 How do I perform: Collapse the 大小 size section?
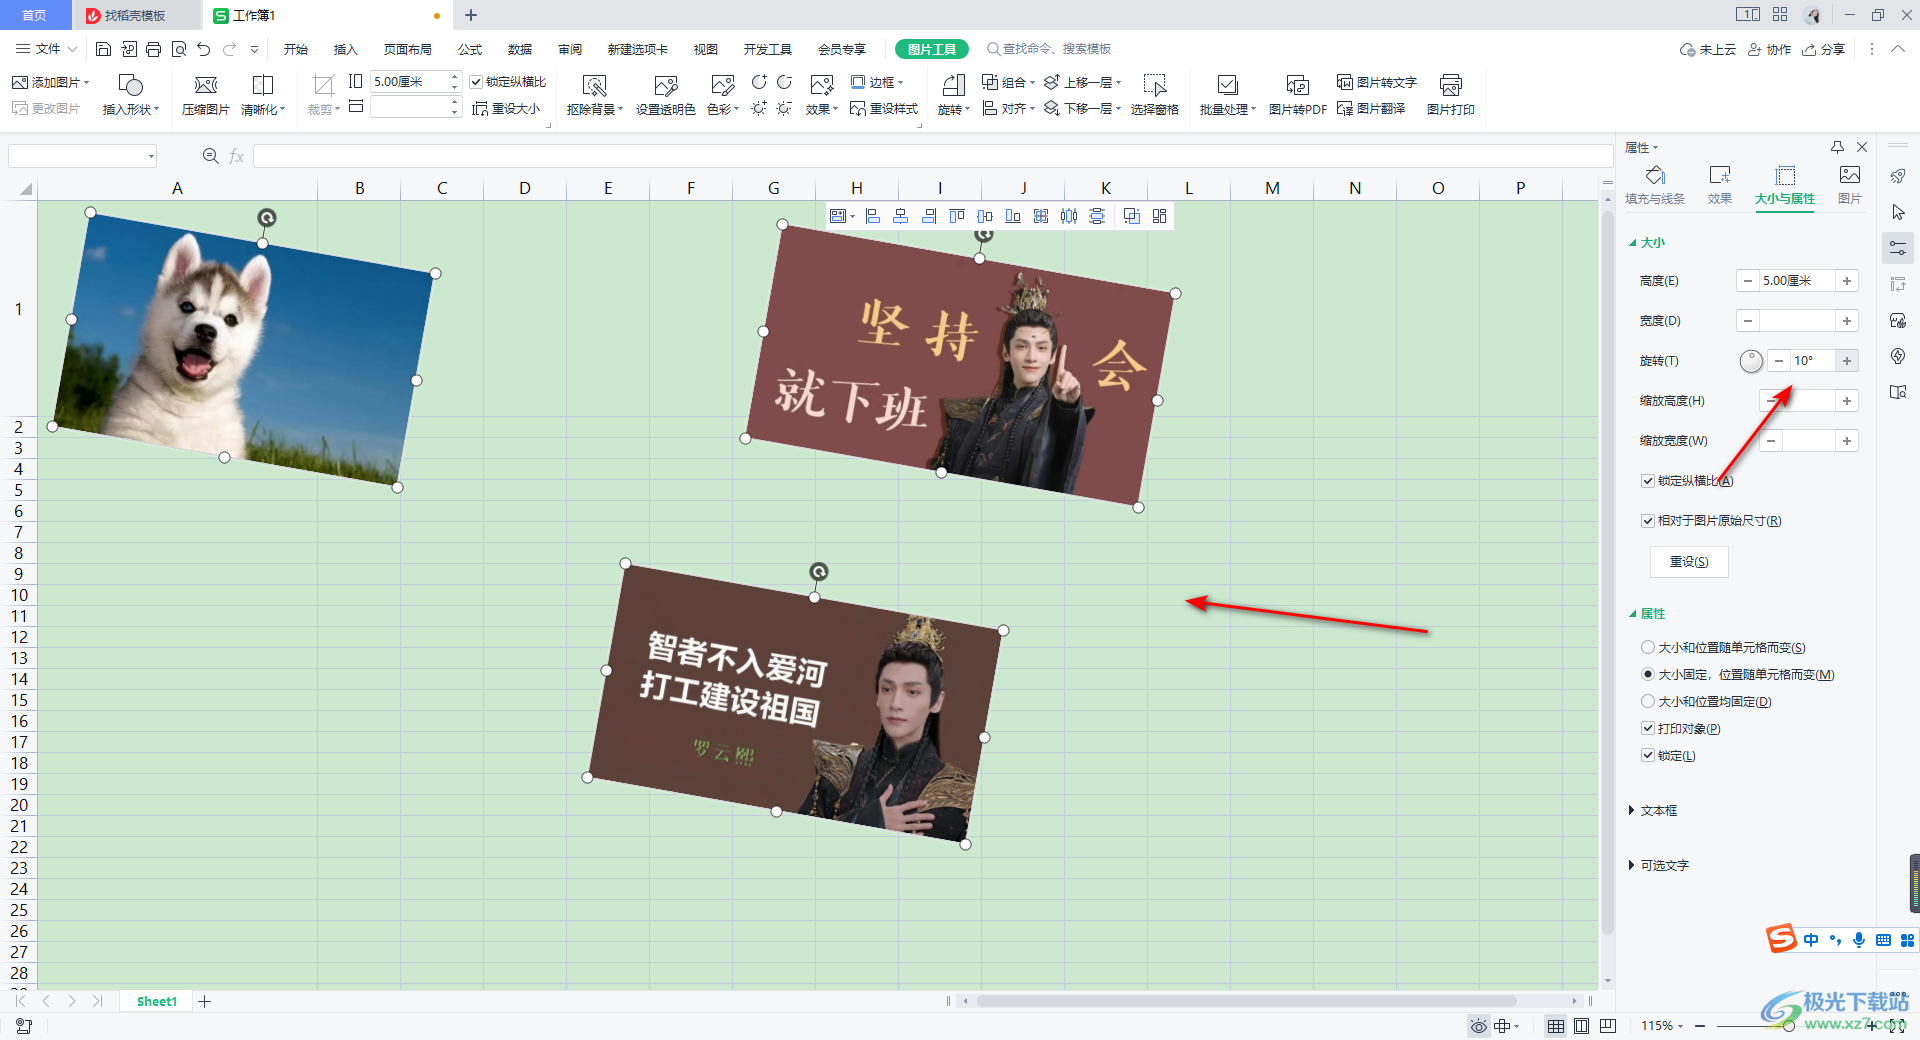1647,243
